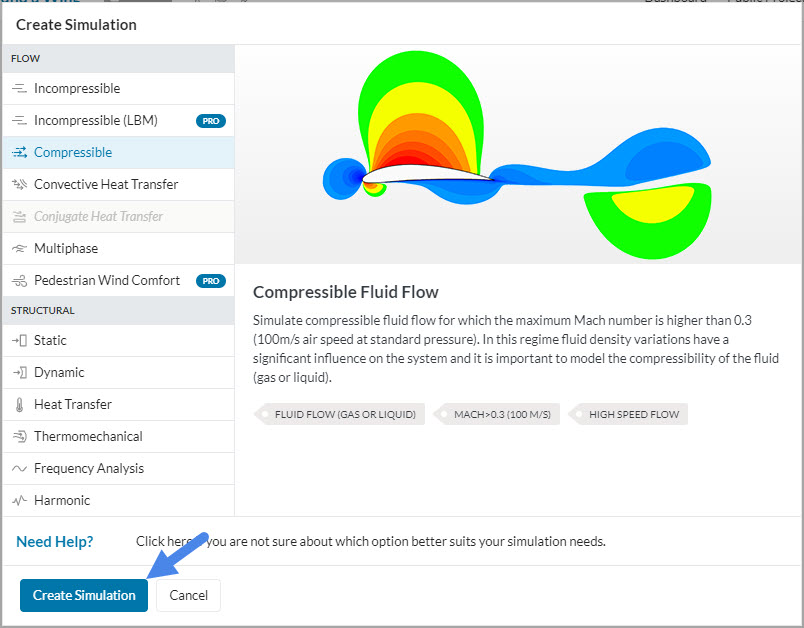Click the PRO badge beside Pedestrian Wind Comfort
804x628 pixels.
click(x=210, y=280)
